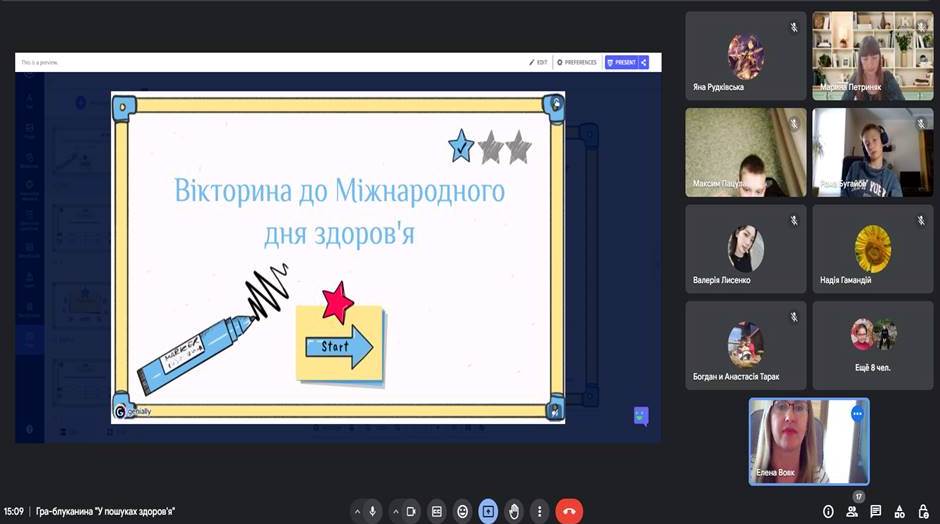Open the three-dot More options menu
The height and width of the screenshot is (524, 940).
[540, 511]
